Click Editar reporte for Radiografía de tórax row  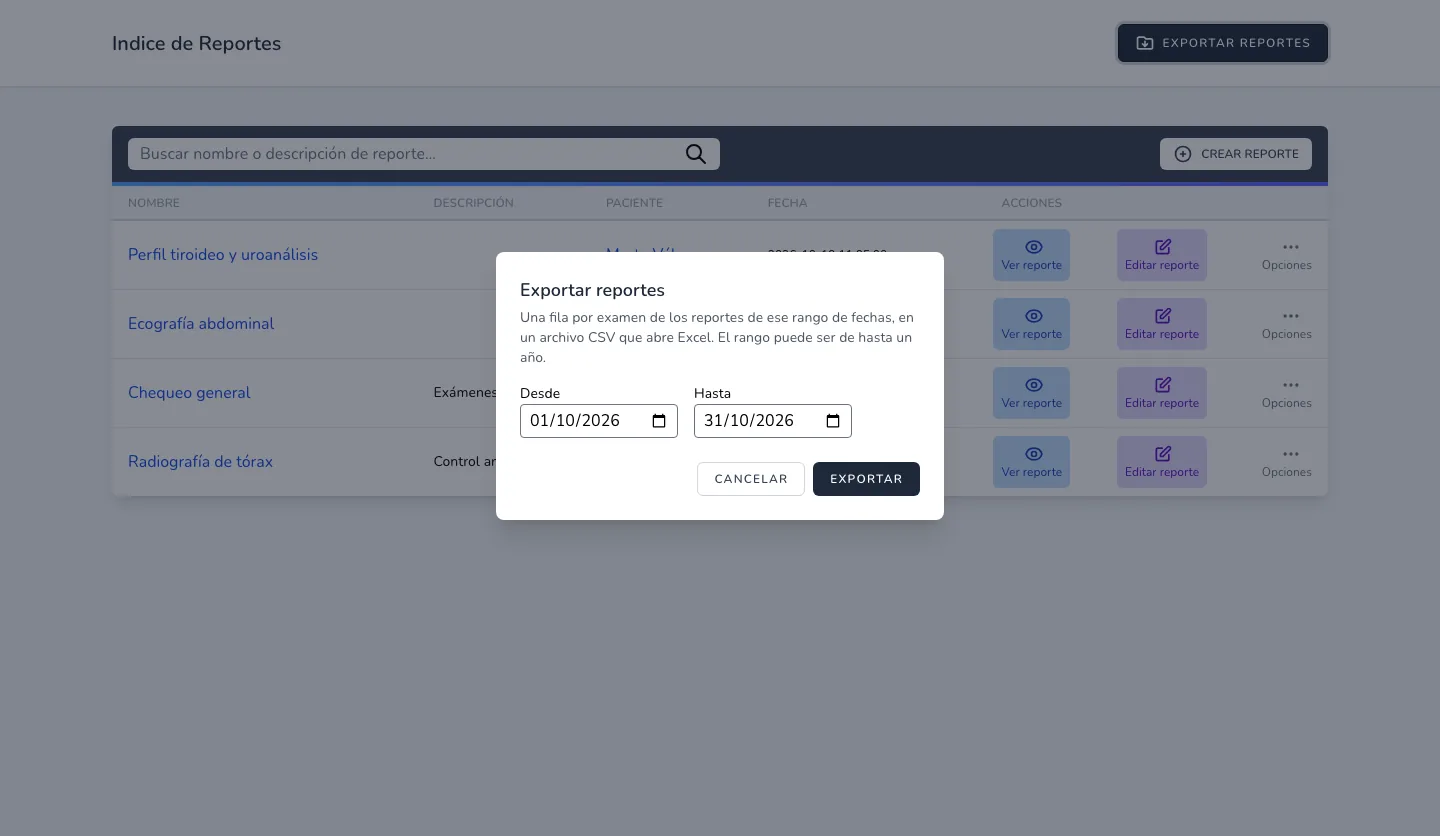[1162, 462]
